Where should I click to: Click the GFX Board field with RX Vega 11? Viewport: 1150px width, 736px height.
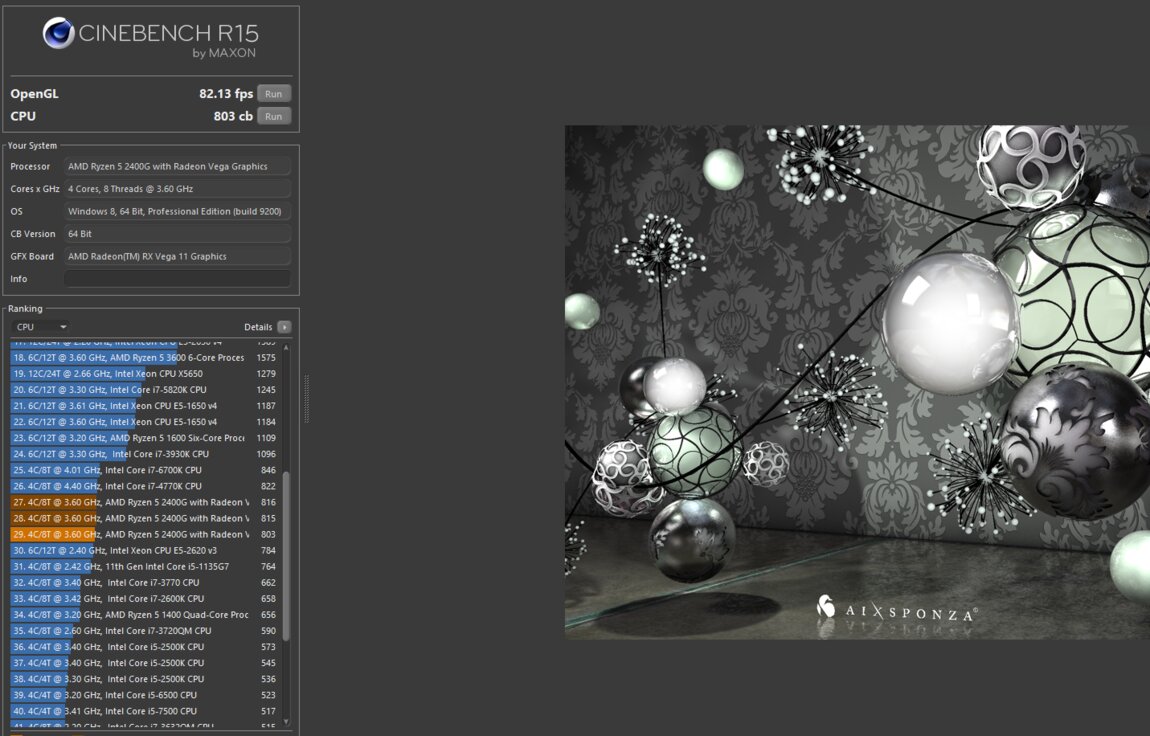177,256
